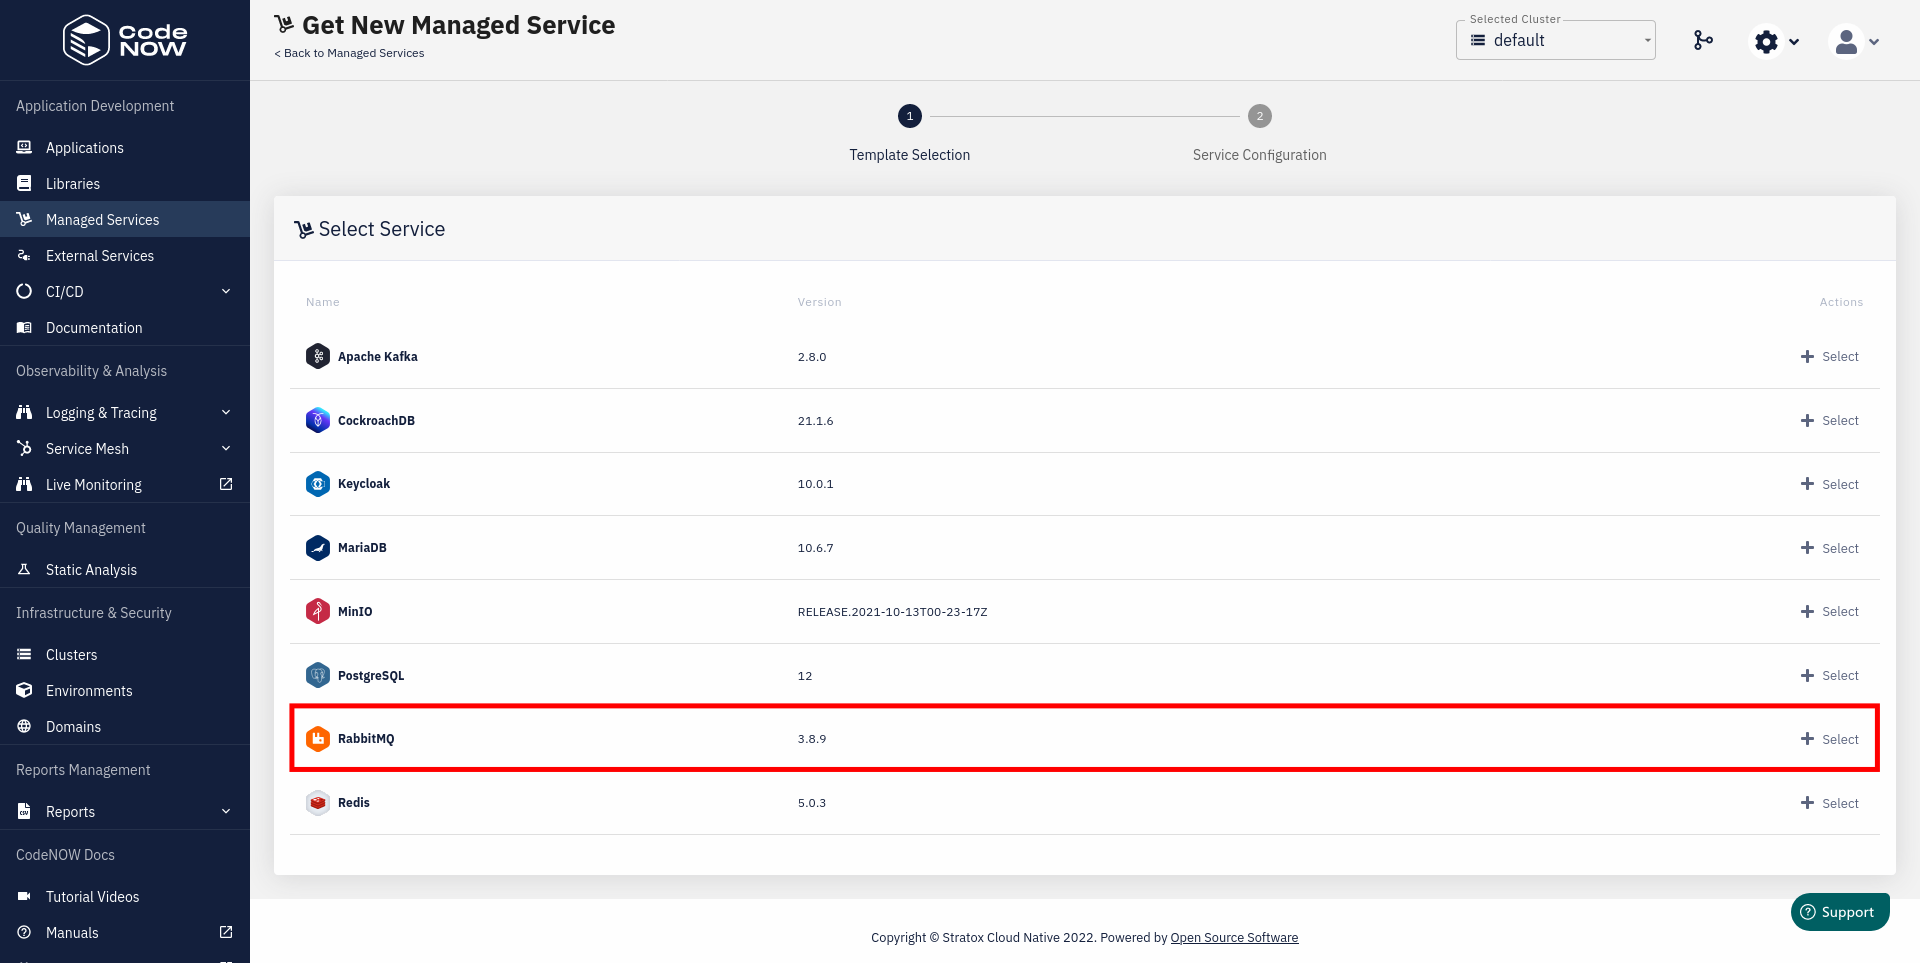
Task: Click step 2 Service Configuration circle
Action: click(1260, 116)
